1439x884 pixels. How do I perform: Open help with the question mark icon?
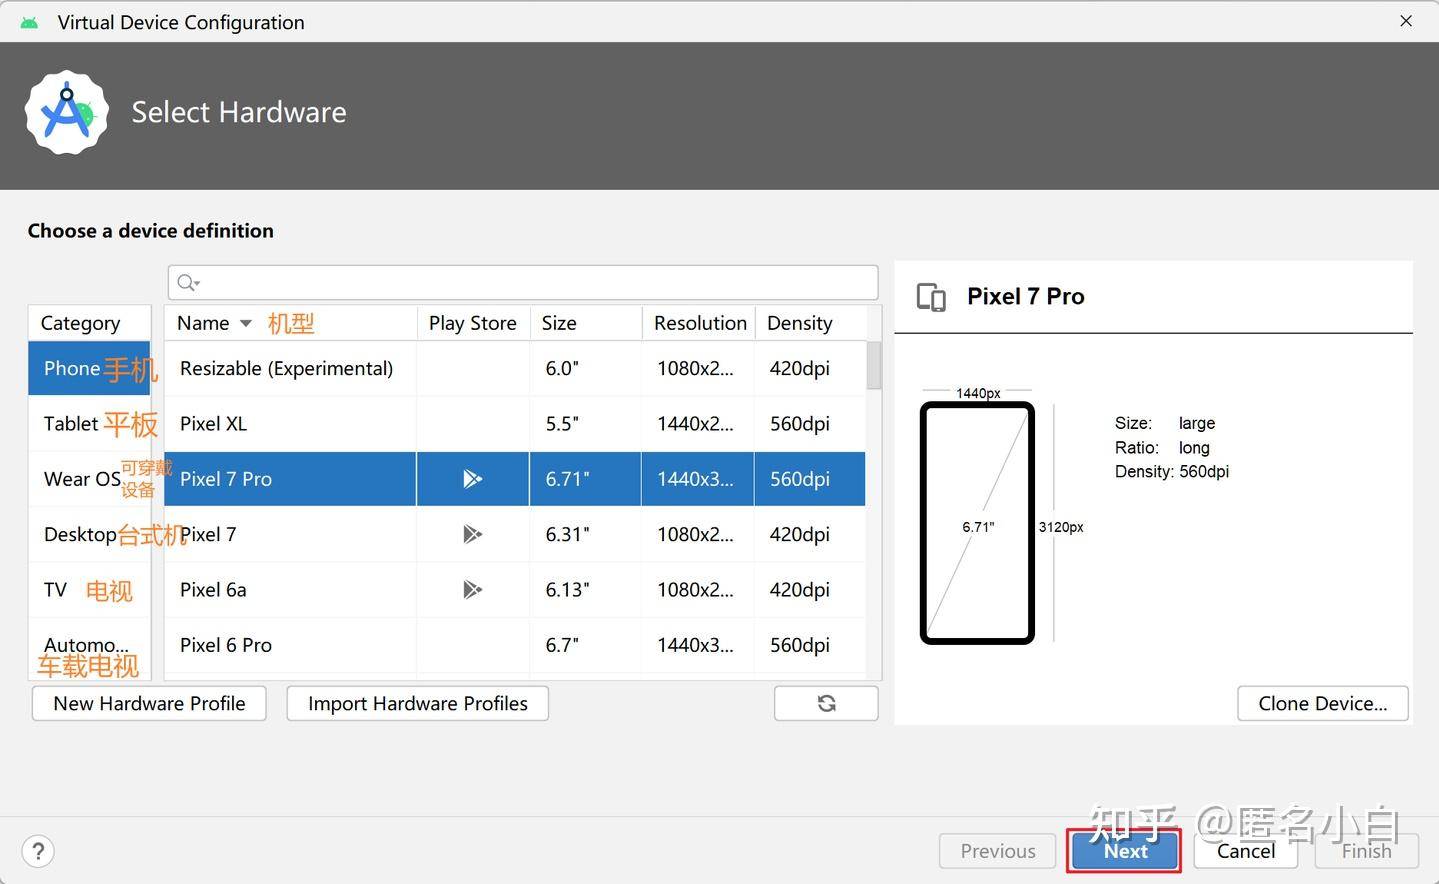click(38, 851)
